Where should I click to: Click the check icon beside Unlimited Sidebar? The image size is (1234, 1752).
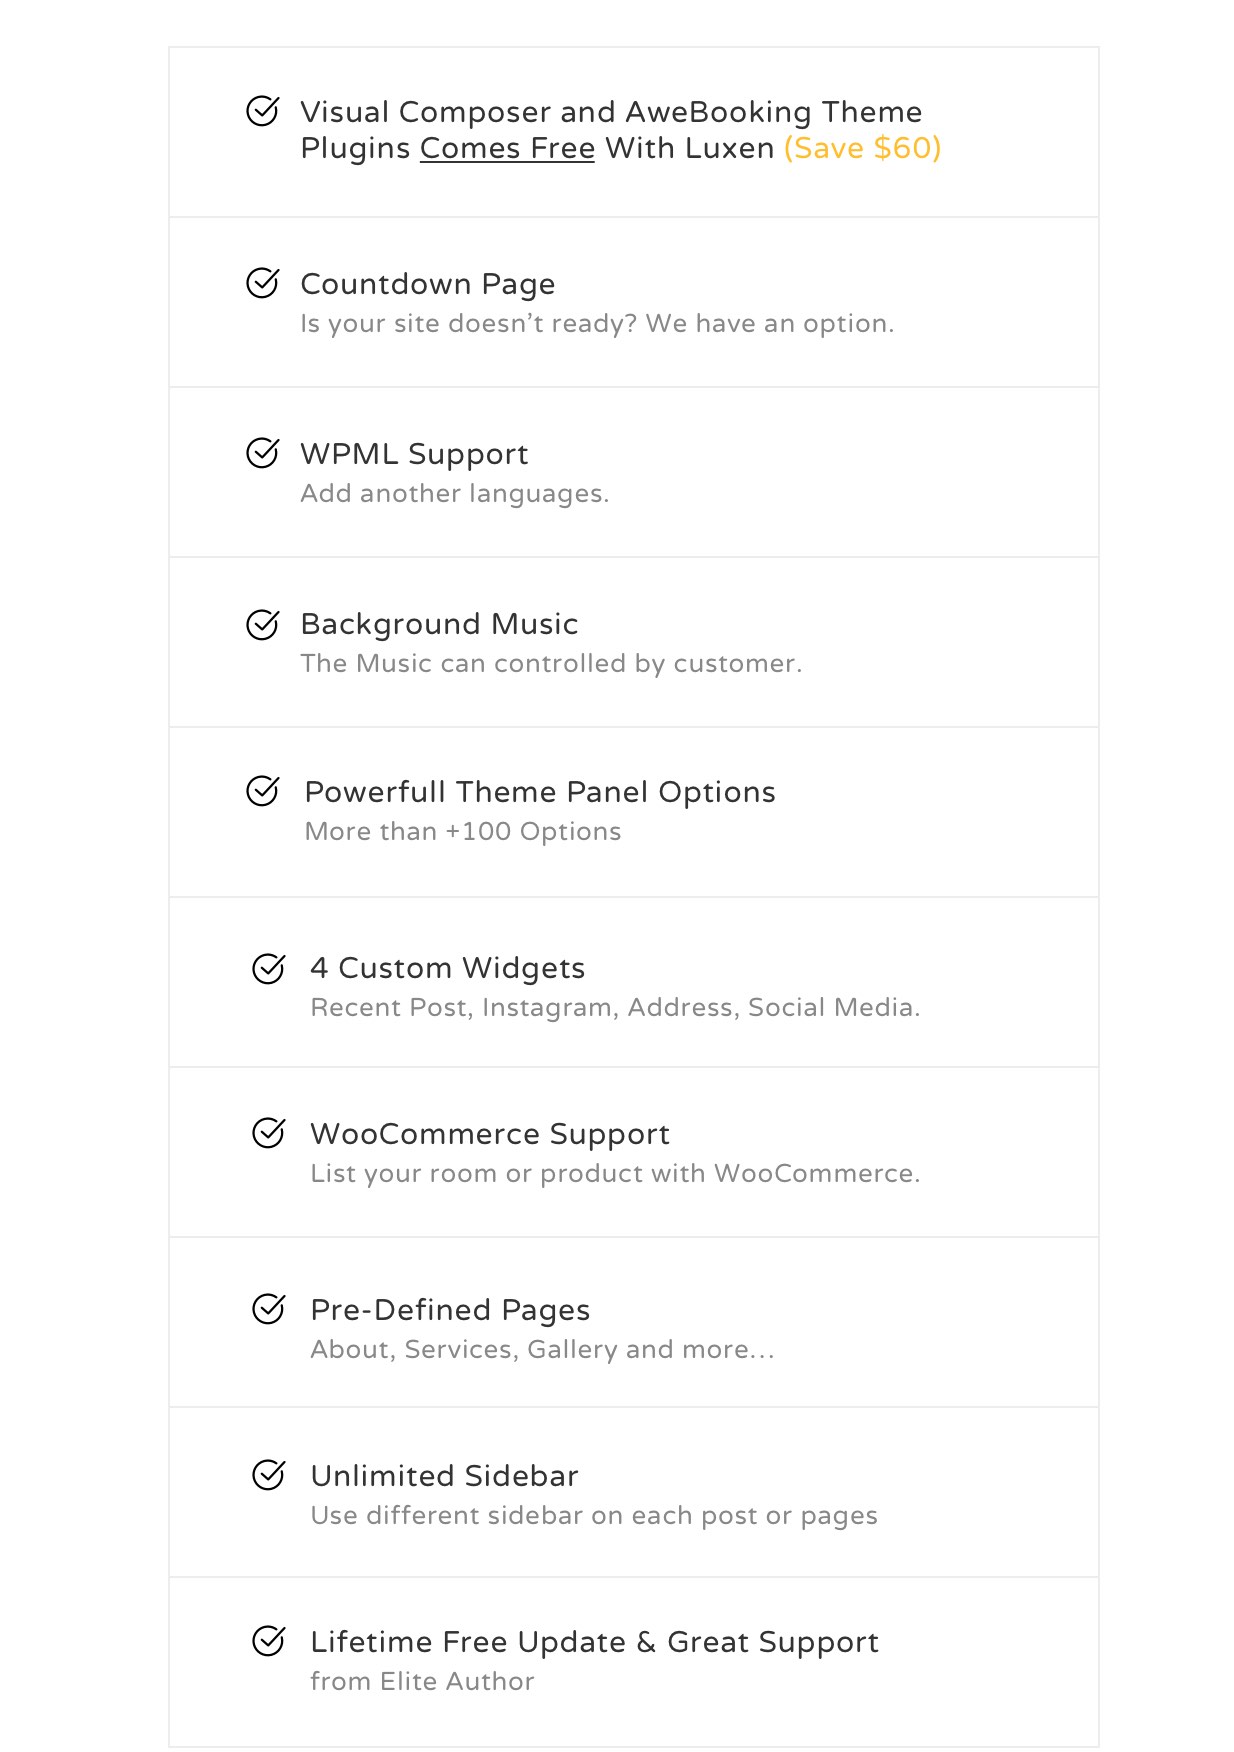pos(269,1474)
